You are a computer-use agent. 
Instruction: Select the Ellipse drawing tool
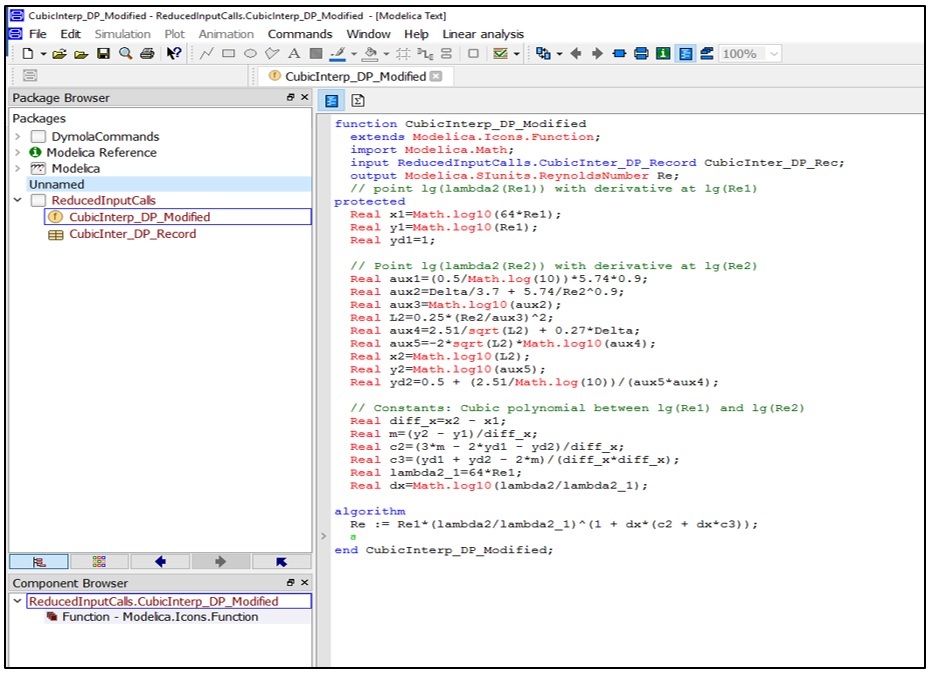pyautogui.click(x=250, y=54)
